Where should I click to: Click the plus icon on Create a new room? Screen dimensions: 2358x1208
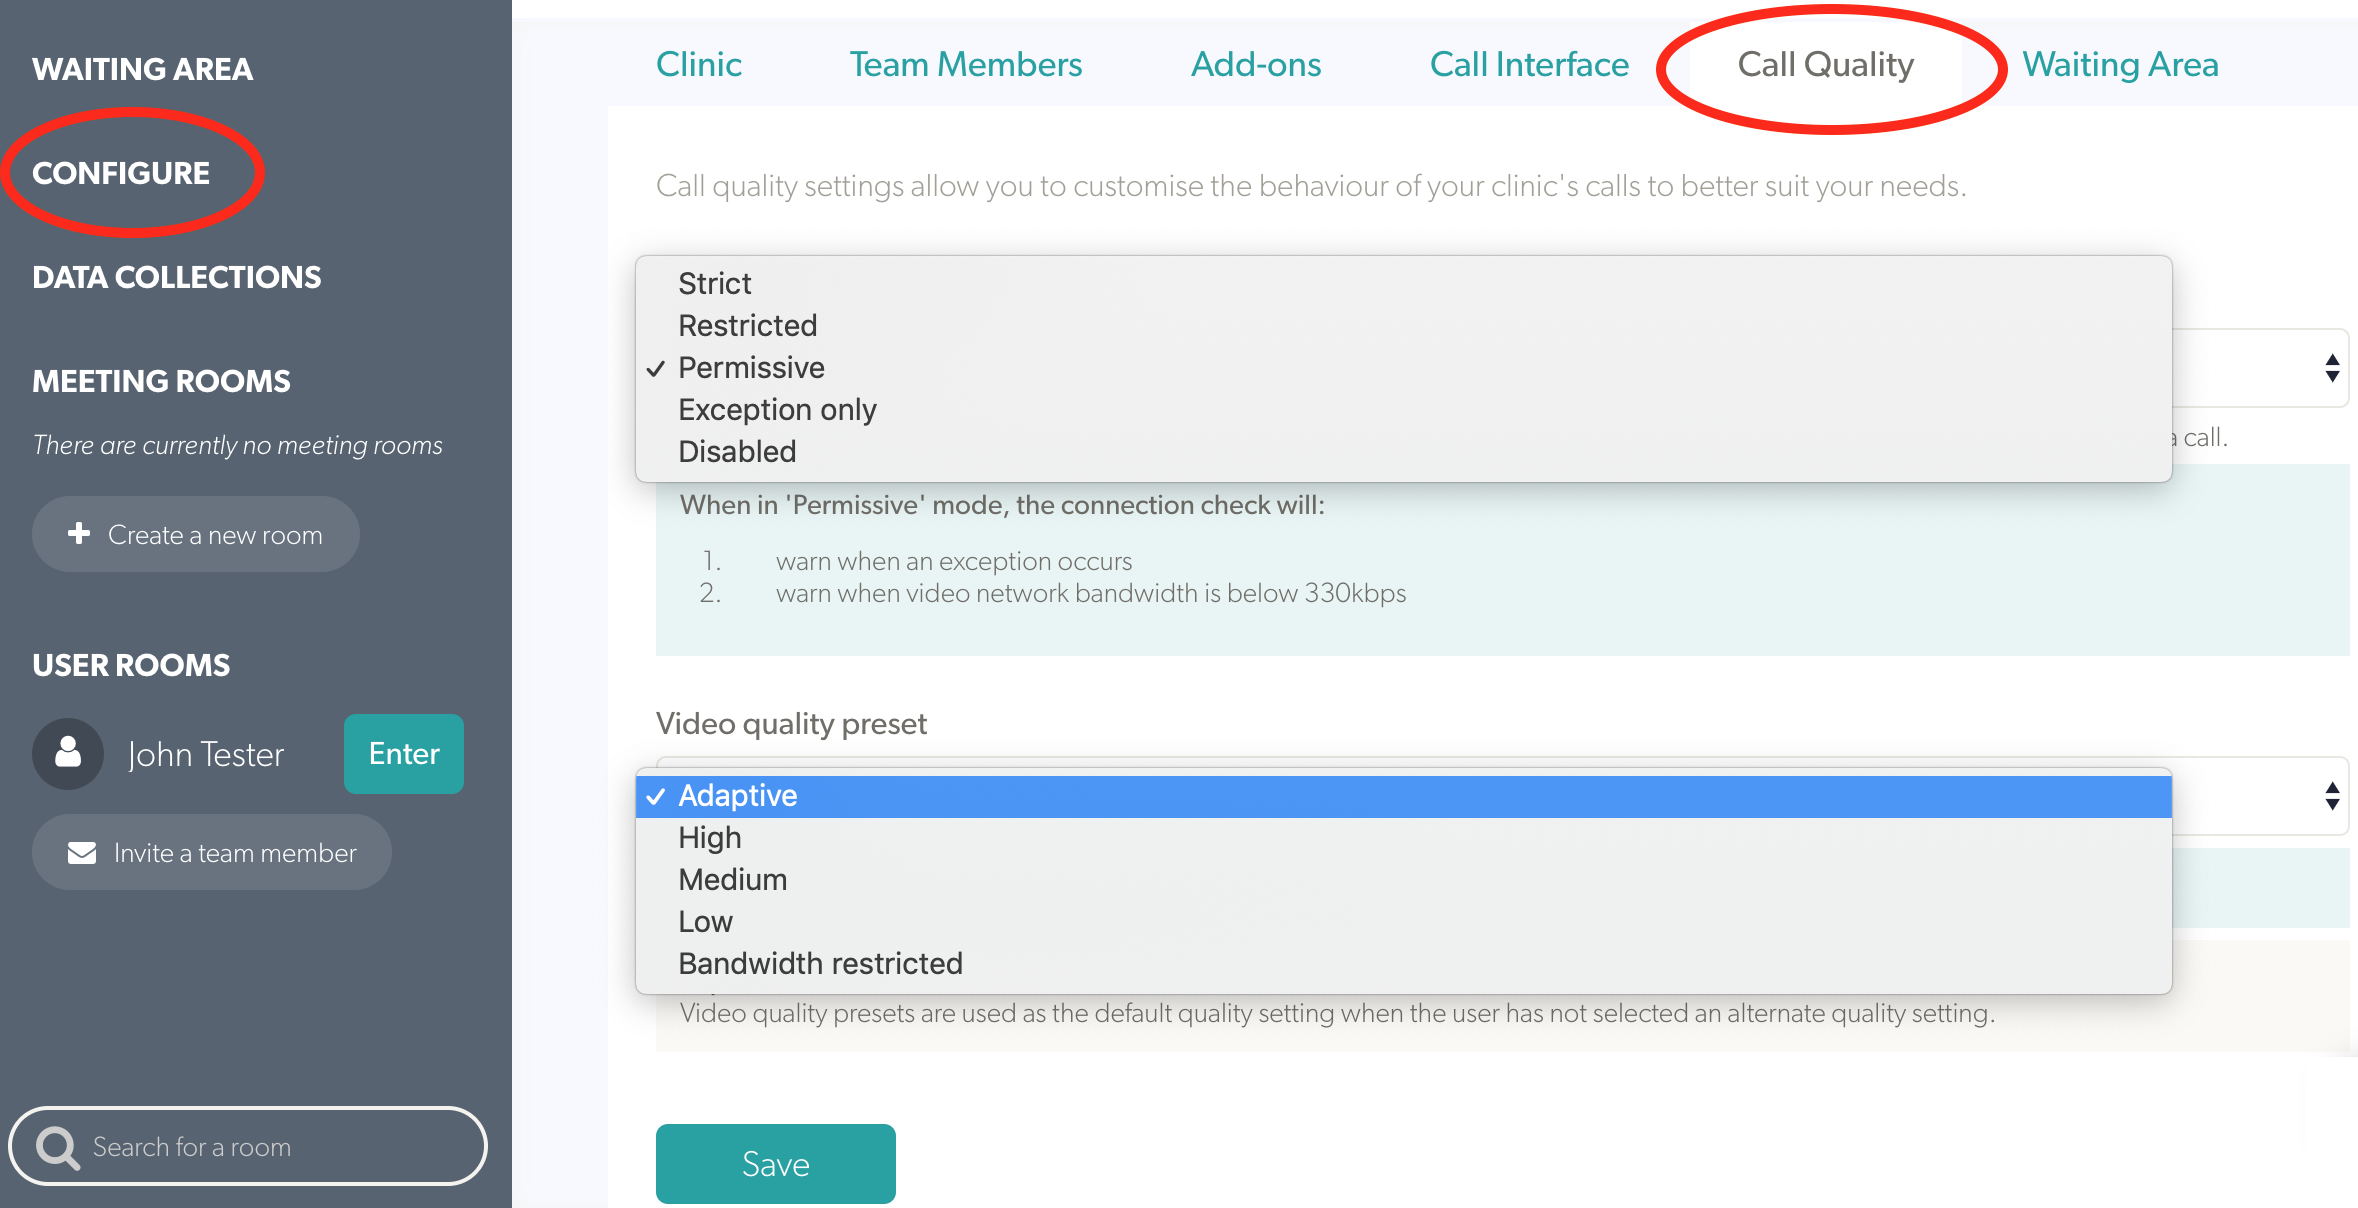pyautogui.click(x=79, y=534)
